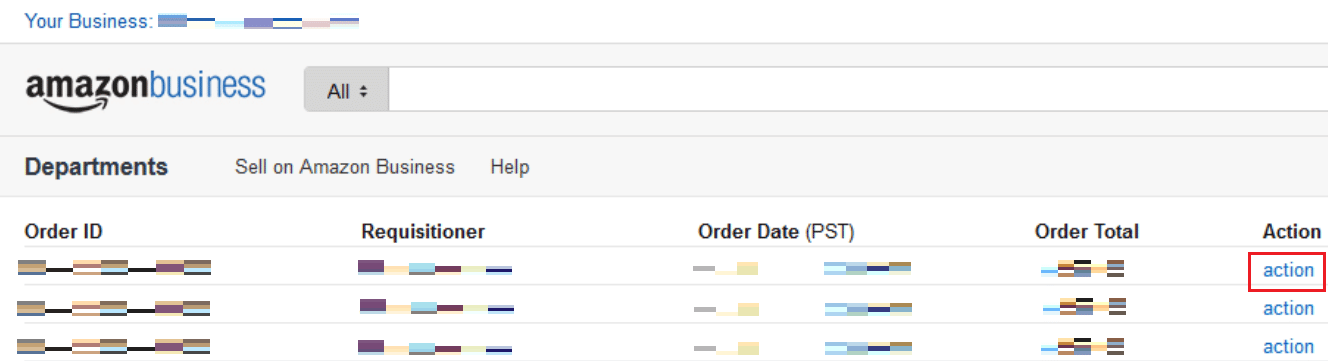This screenshot has height=361, width=1328.
Task: Open the action link in third order row
Action: [x=1289, y=346]
